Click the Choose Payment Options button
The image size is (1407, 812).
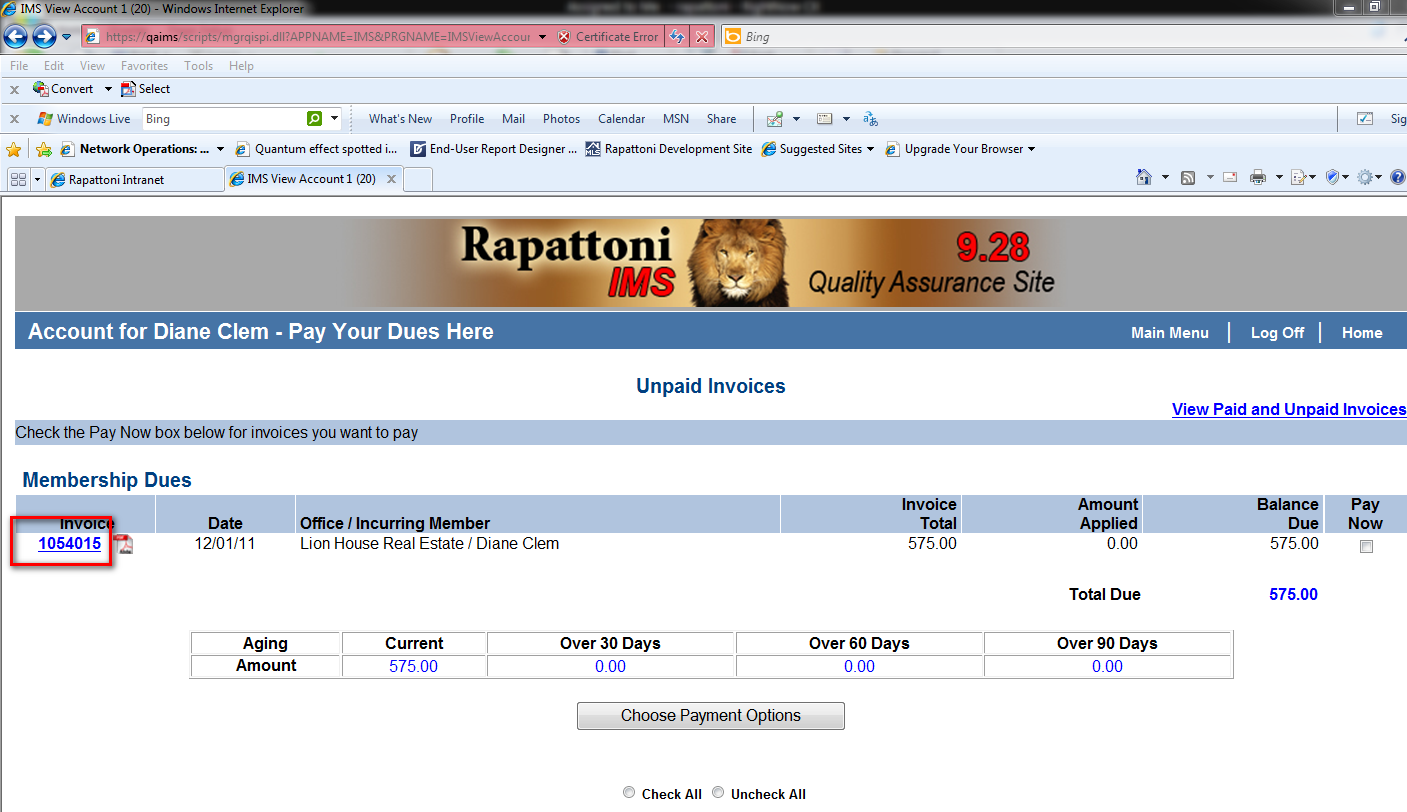pyautogui.click(x=710, y=716)
